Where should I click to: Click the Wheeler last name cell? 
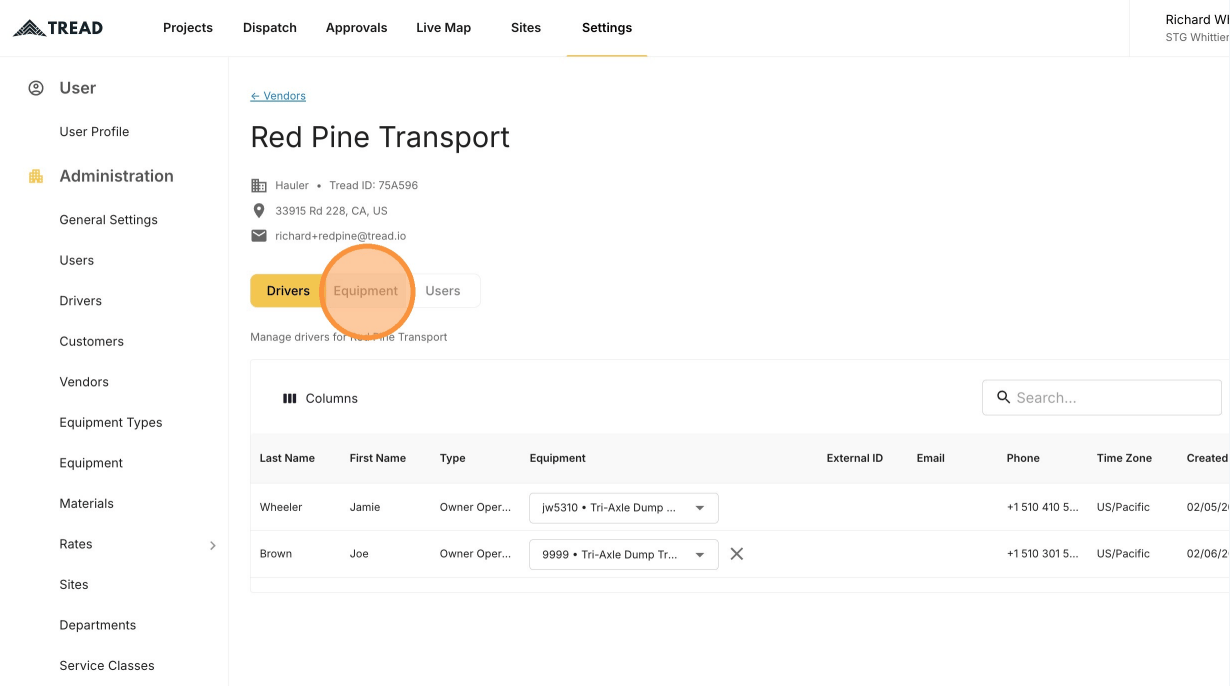tap(281, 507)
